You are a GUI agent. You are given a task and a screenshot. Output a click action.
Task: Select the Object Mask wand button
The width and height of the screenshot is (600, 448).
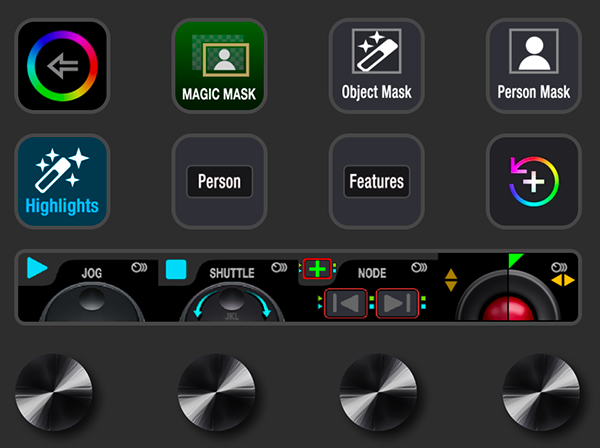[x=377, y=66]
